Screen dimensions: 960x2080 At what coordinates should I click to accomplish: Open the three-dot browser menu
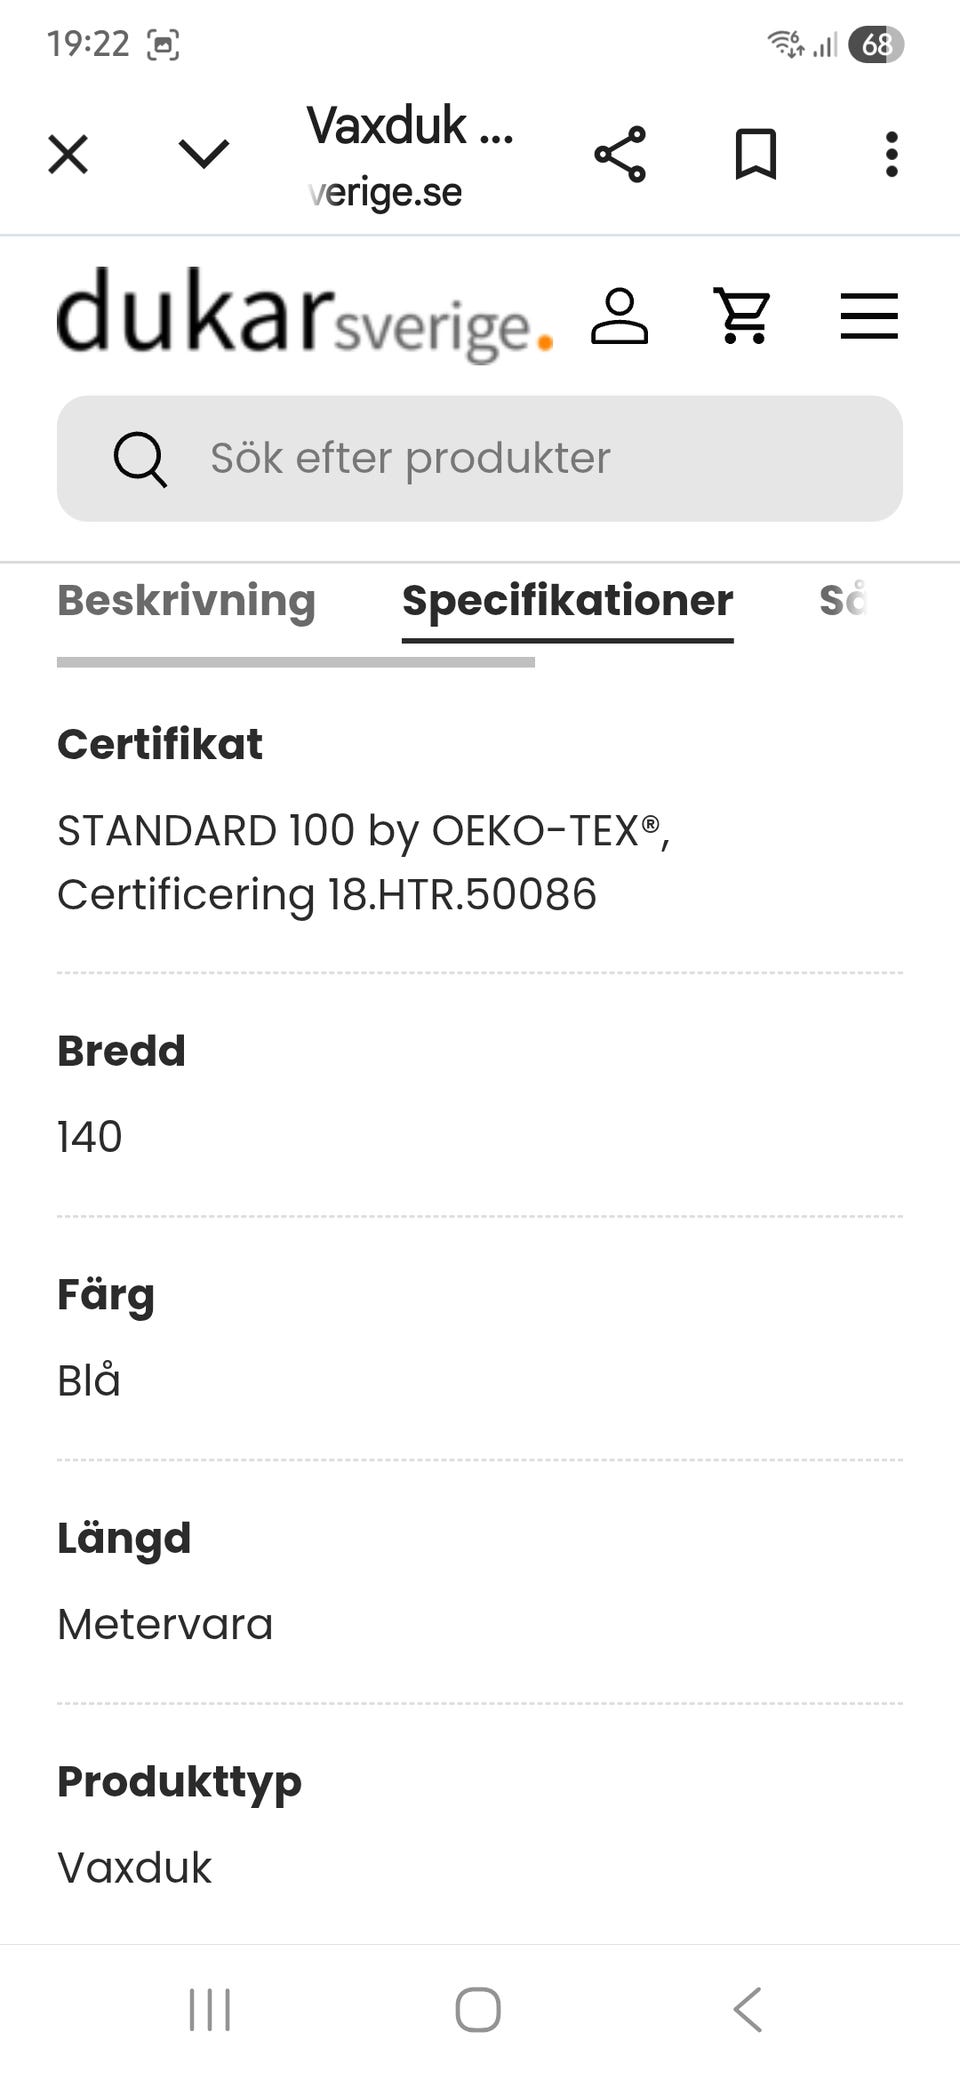(x=891, y=155)
